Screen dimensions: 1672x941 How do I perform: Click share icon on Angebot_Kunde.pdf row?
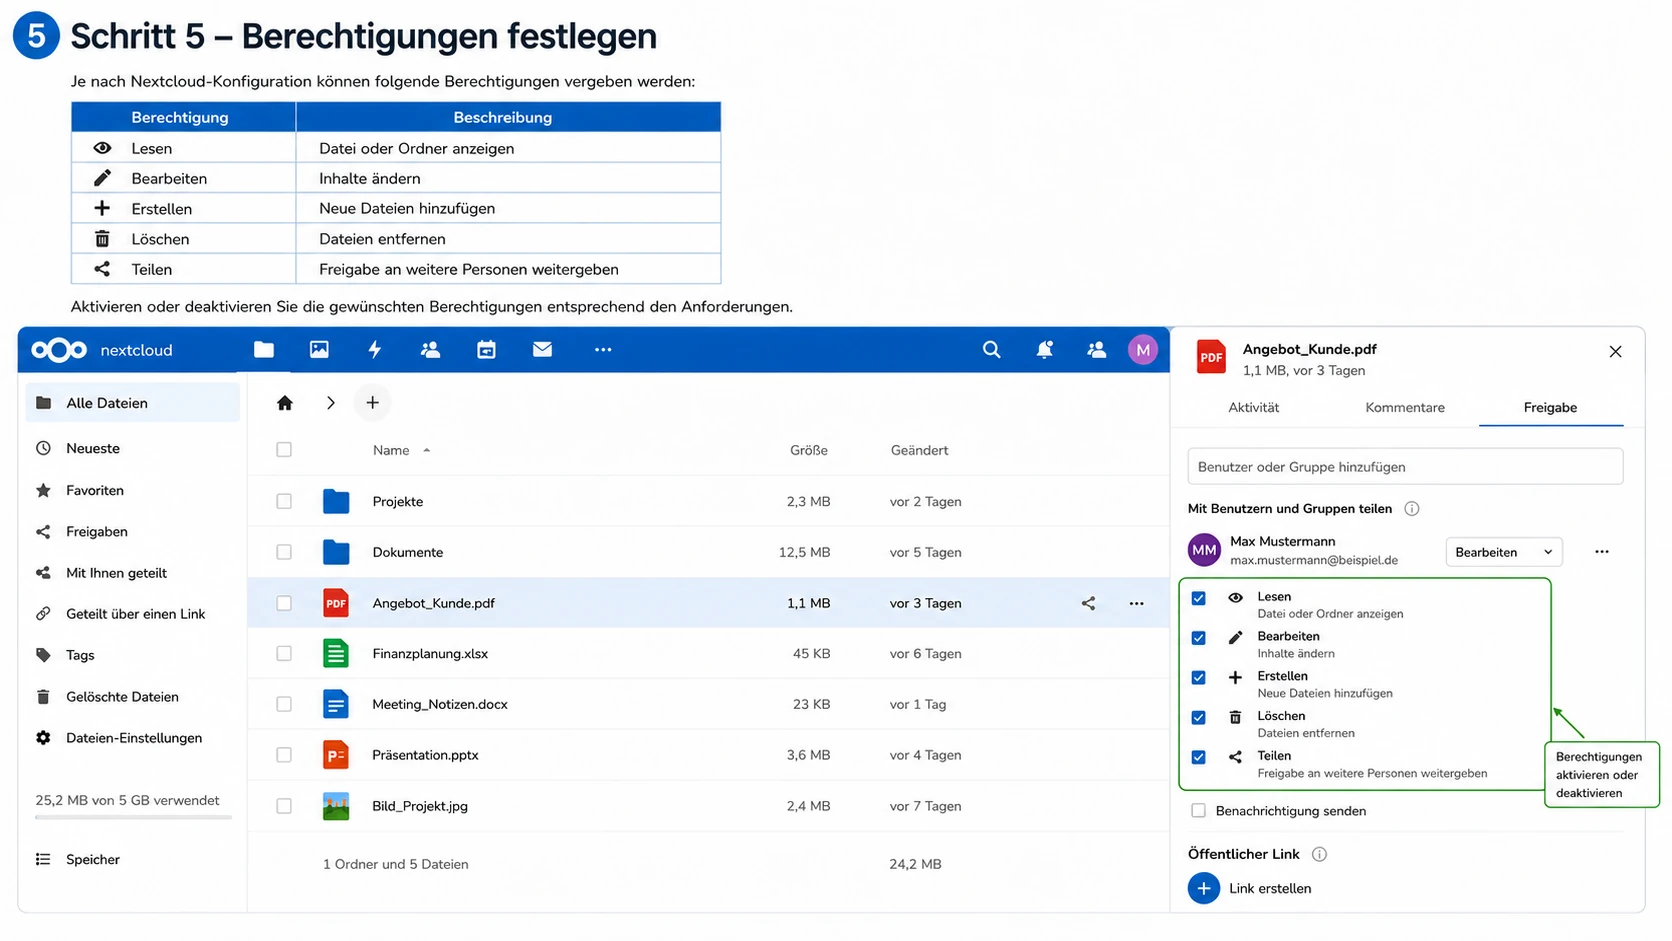pyautogui.click(x=1088, y=603)
